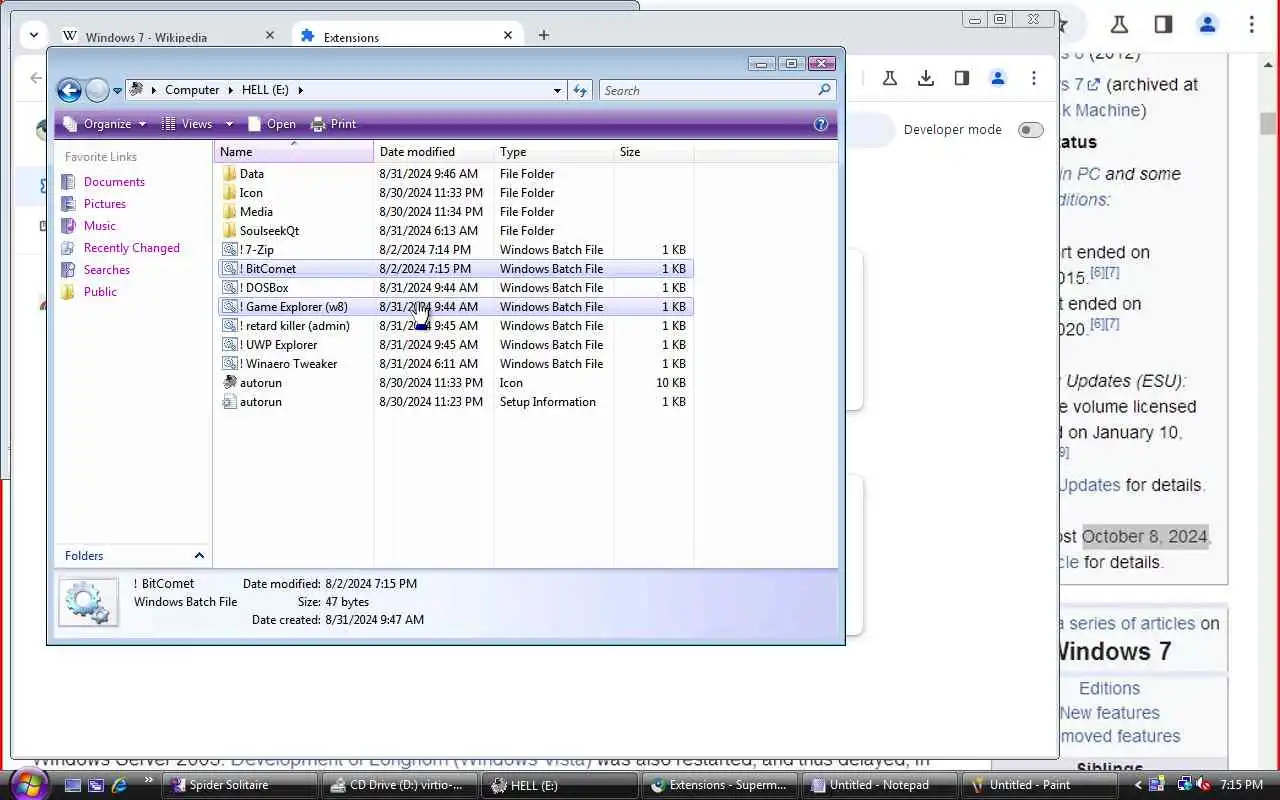This screenshot has height=800, width=1280.
Task: Click the Wikipedia page vertical scrollbar thumb
Action: click(x=1268, y=124)
